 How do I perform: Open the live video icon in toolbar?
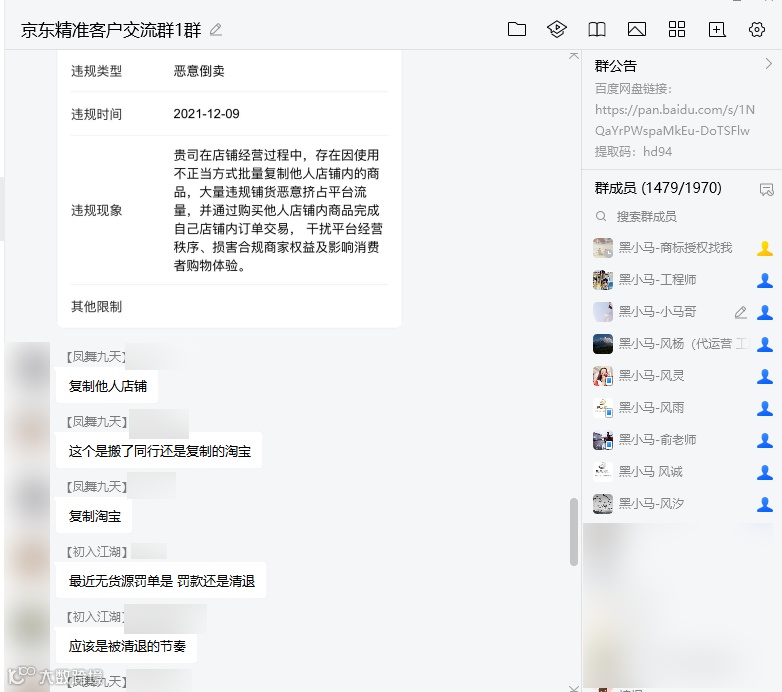(557, 29)
